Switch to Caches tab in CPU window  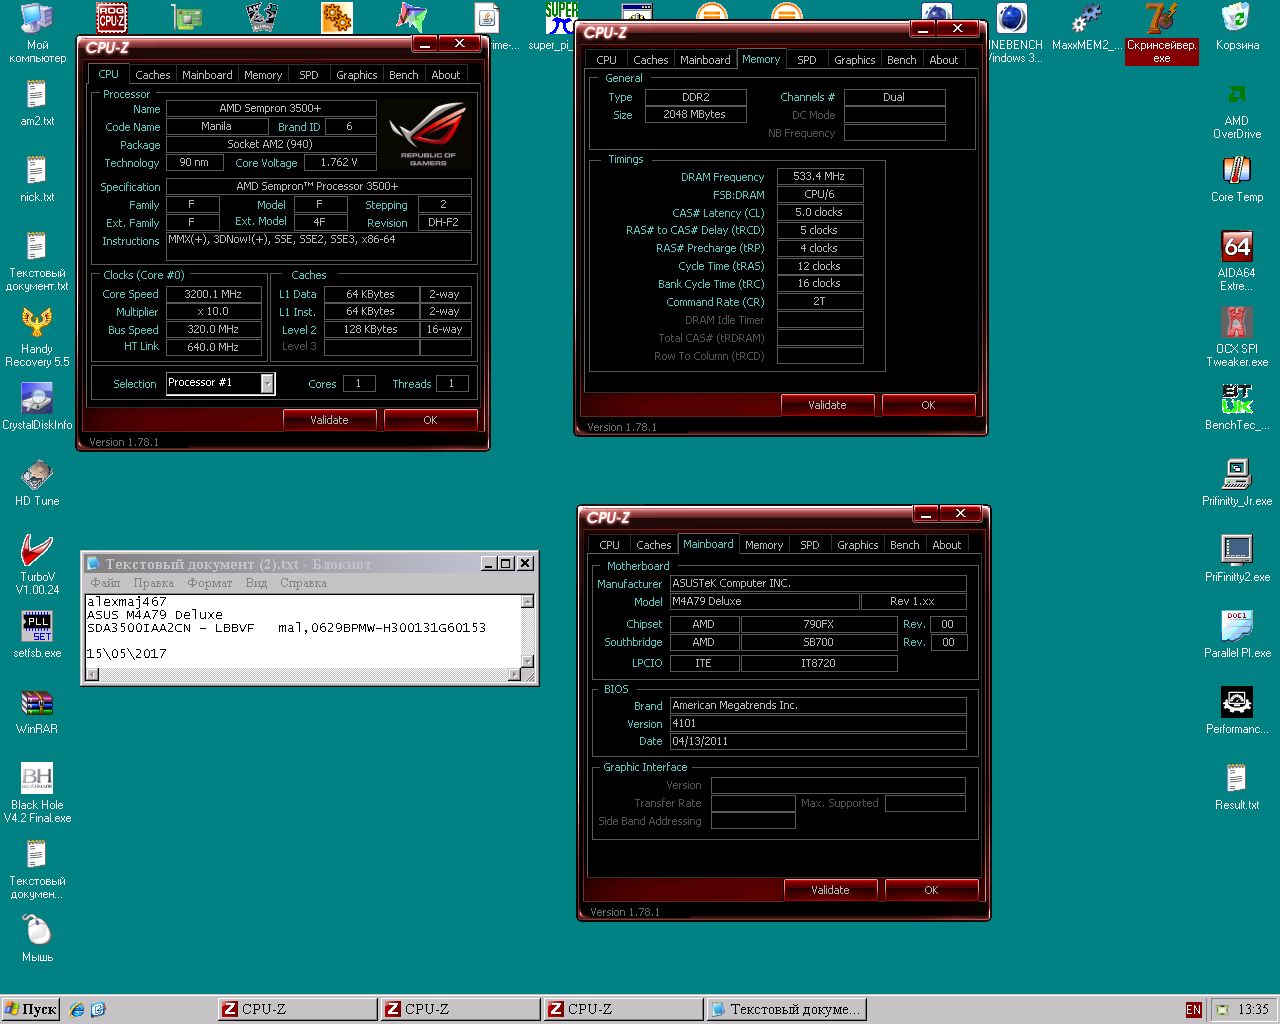[x=152, y=75]
